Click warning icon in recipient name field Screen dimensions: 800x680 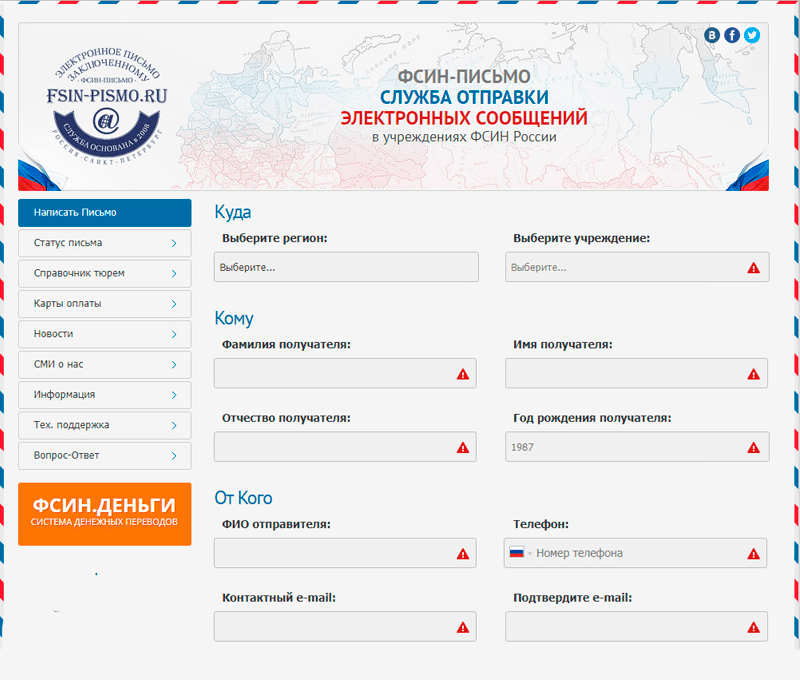[x=753, y=374]
